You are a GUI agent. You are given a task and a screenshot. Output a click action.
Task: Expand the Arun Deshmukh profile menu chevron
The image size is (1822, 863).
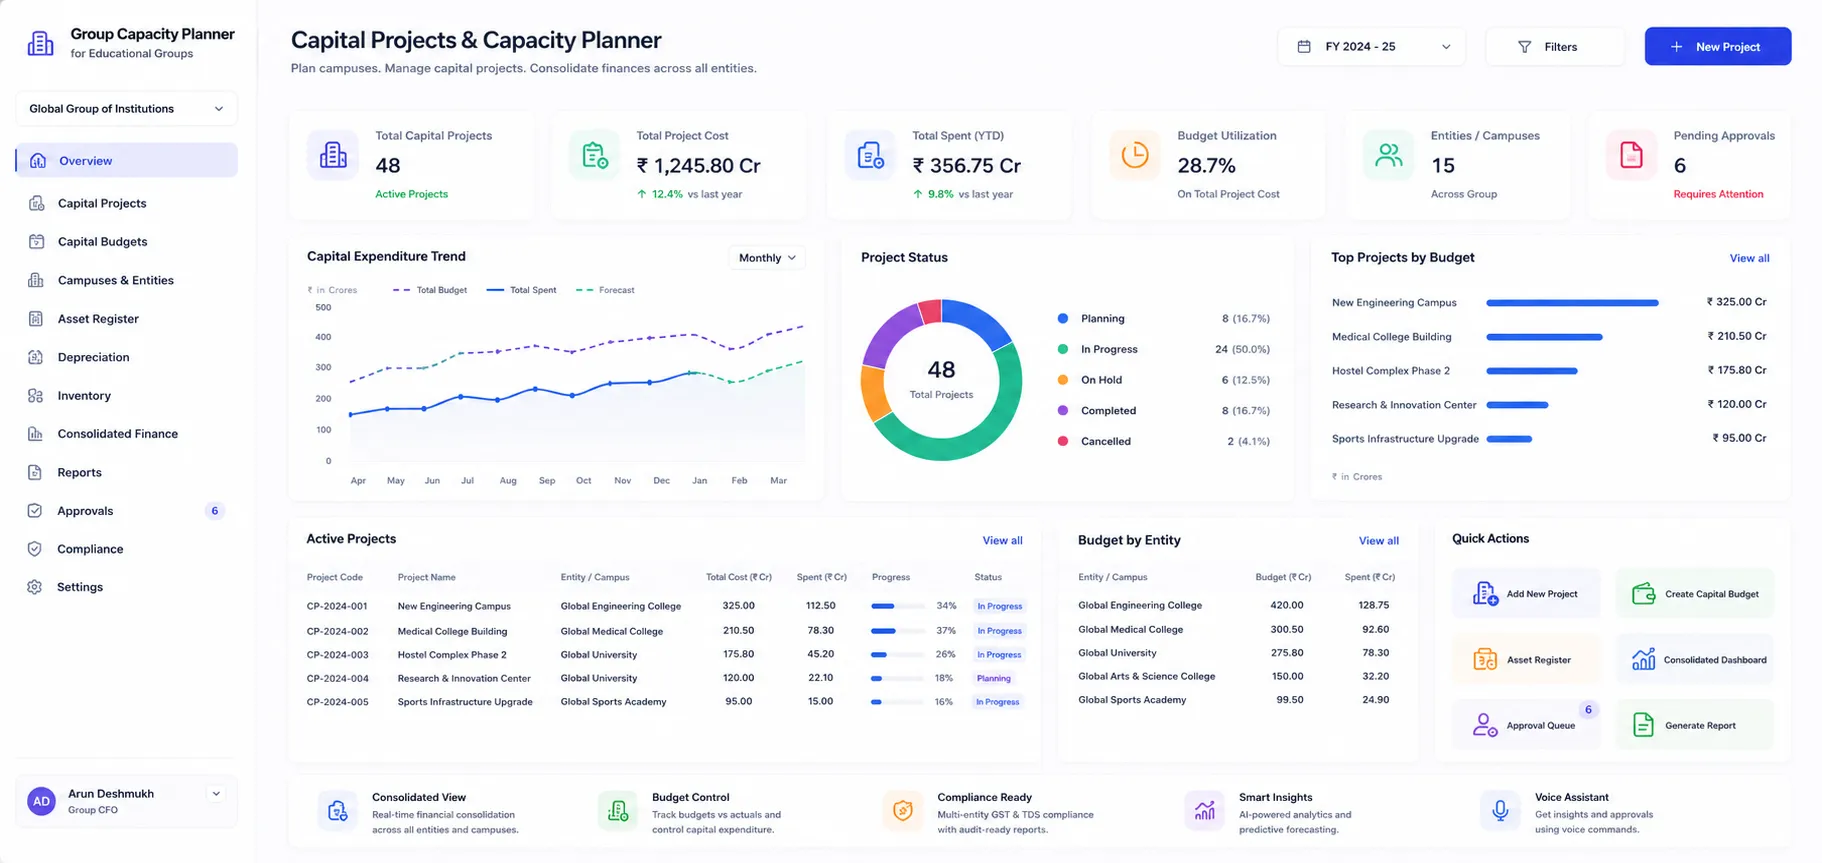216,794
